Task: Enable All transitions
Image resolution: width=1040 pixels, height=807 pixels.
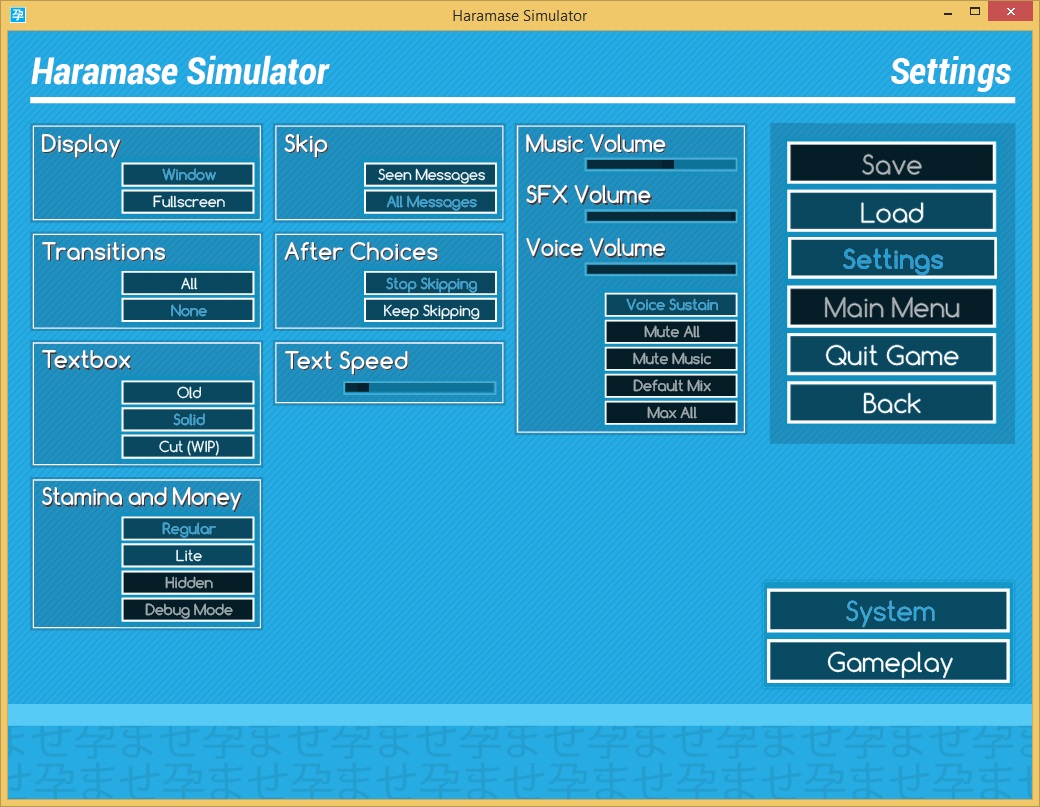Action: tap(188, 283)
